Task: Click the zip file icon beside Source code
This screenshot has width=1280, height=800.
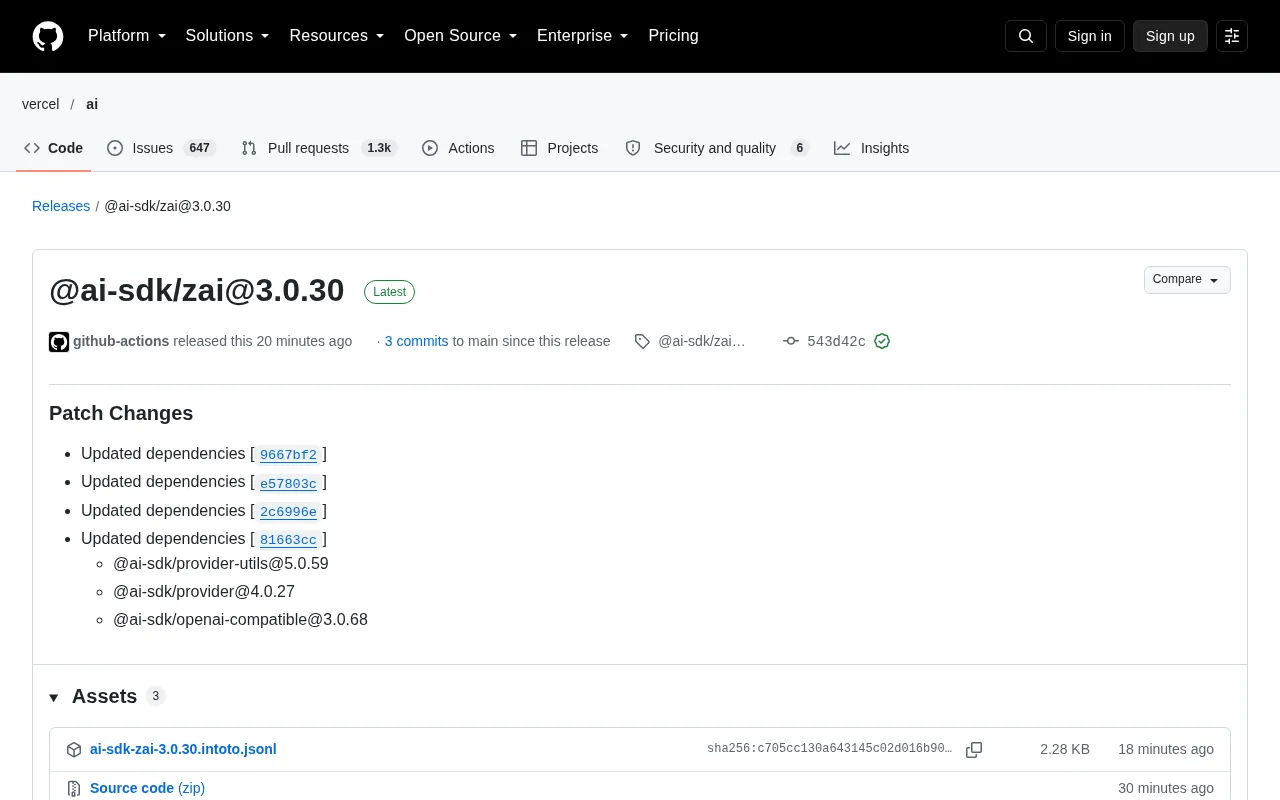Action: (74, 788)
